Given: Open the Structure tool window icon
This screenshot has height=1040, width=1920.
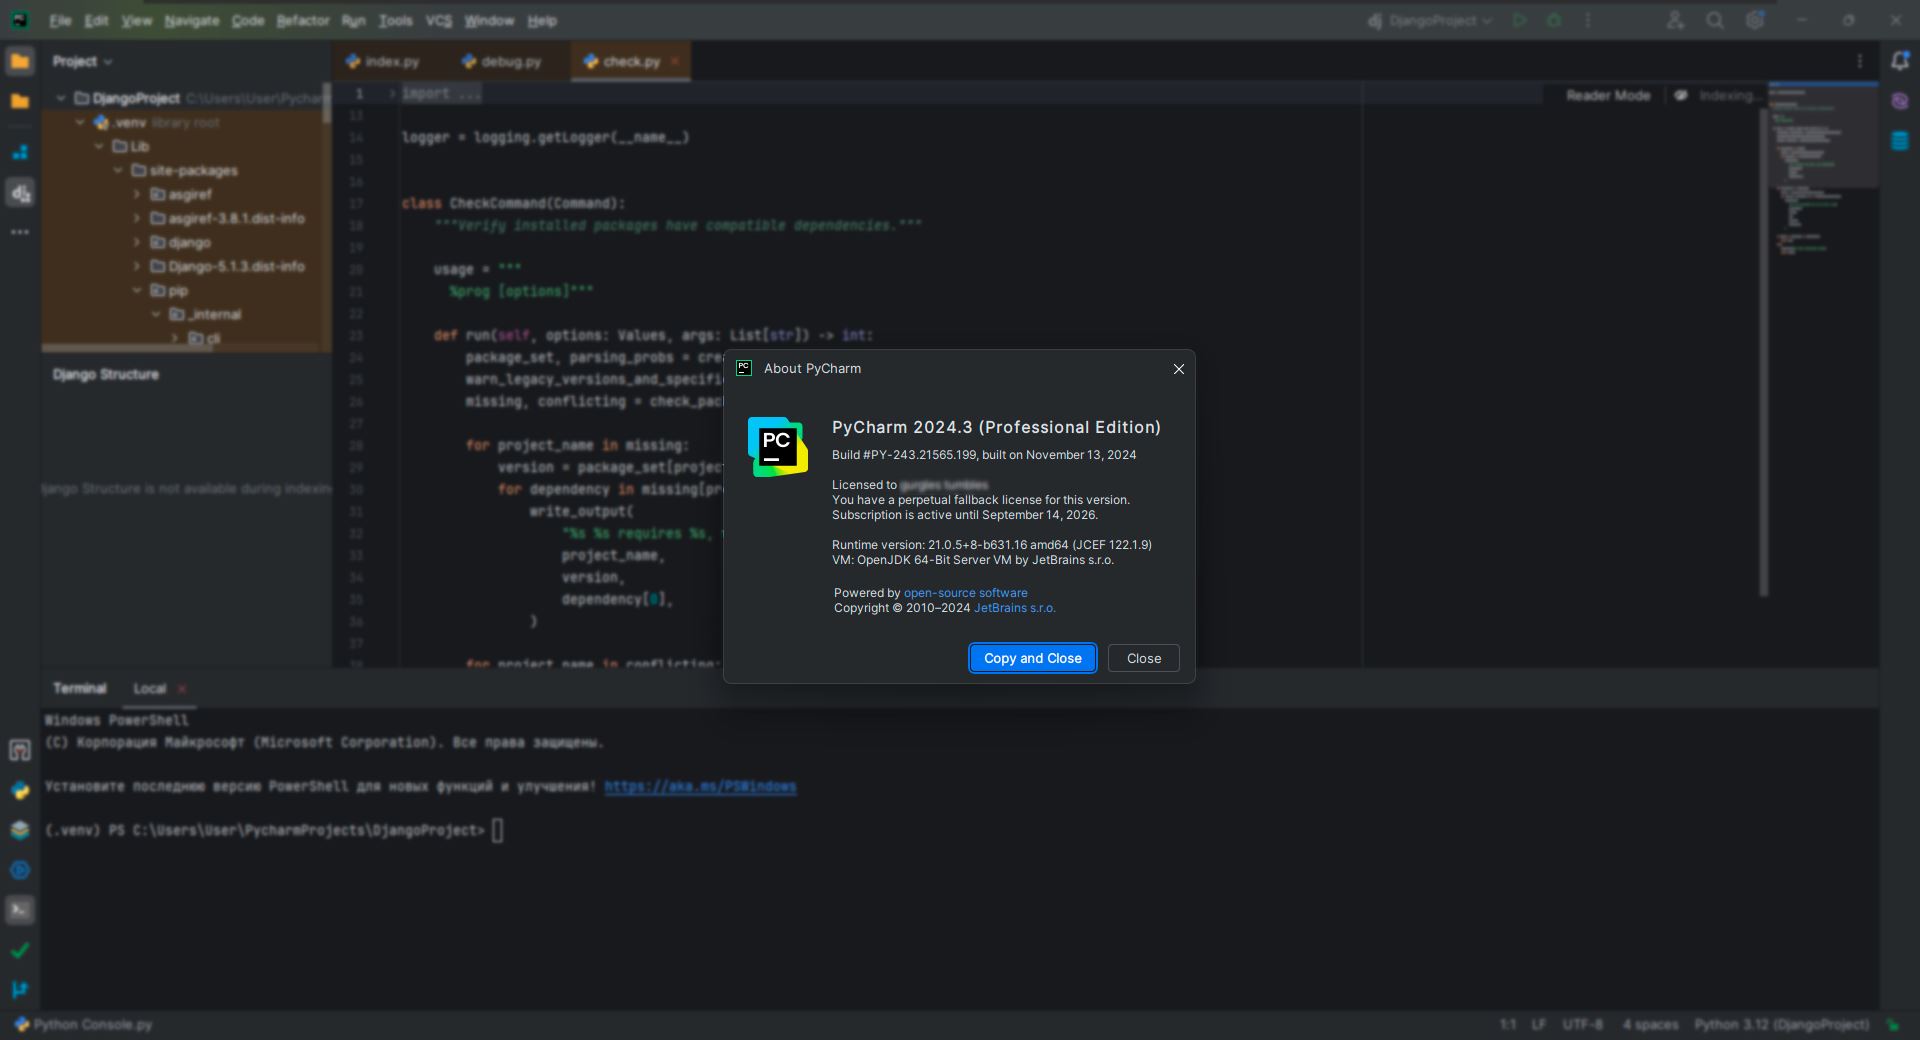Looking at the screenshot, I should click(x=20, y=152).
